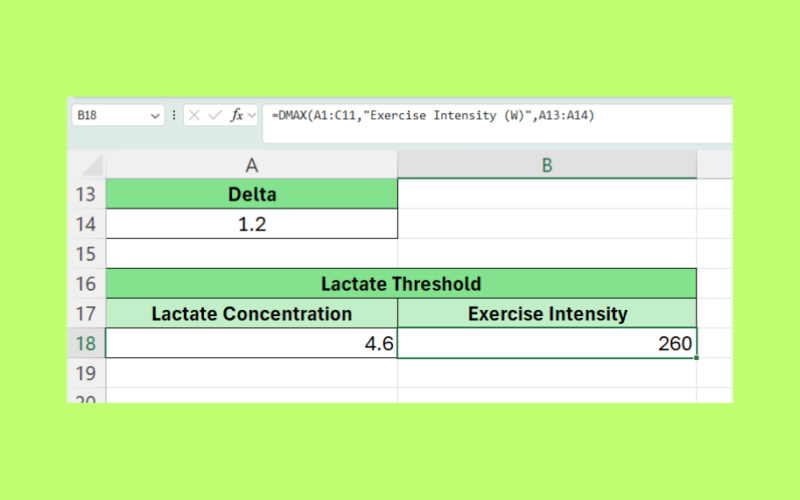This screenshot has width=800, height=500.
Task: Click the Enter checkmark icon in formula bar
Action: point(214,116)
